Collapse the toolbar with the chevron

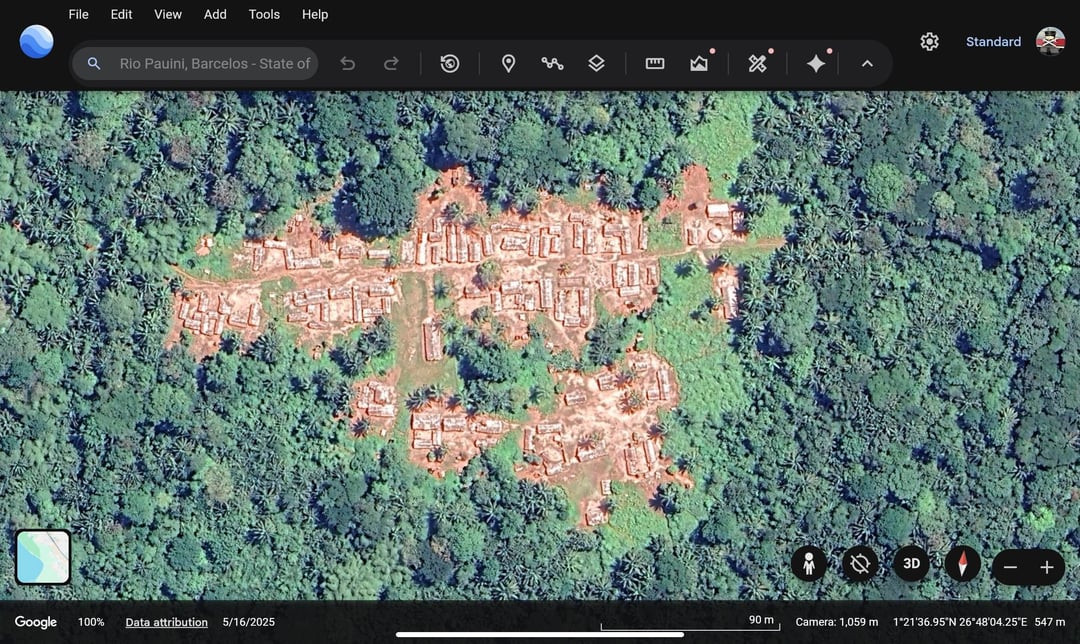tap(867, 64)
